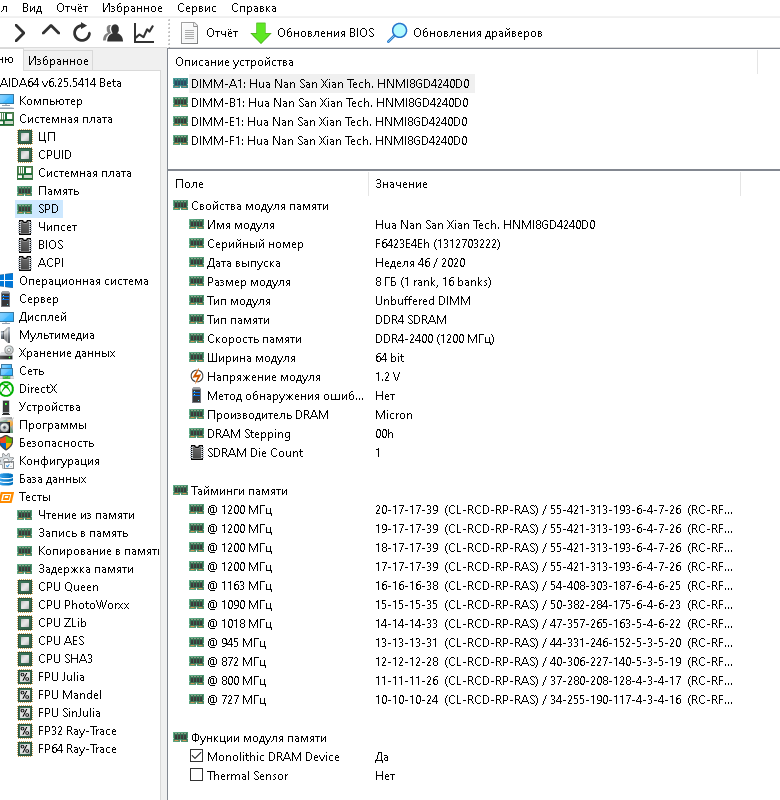780x800 pixels.
Task: Toggle Monolithic DRAM Device checkbox
Action: 196,756
